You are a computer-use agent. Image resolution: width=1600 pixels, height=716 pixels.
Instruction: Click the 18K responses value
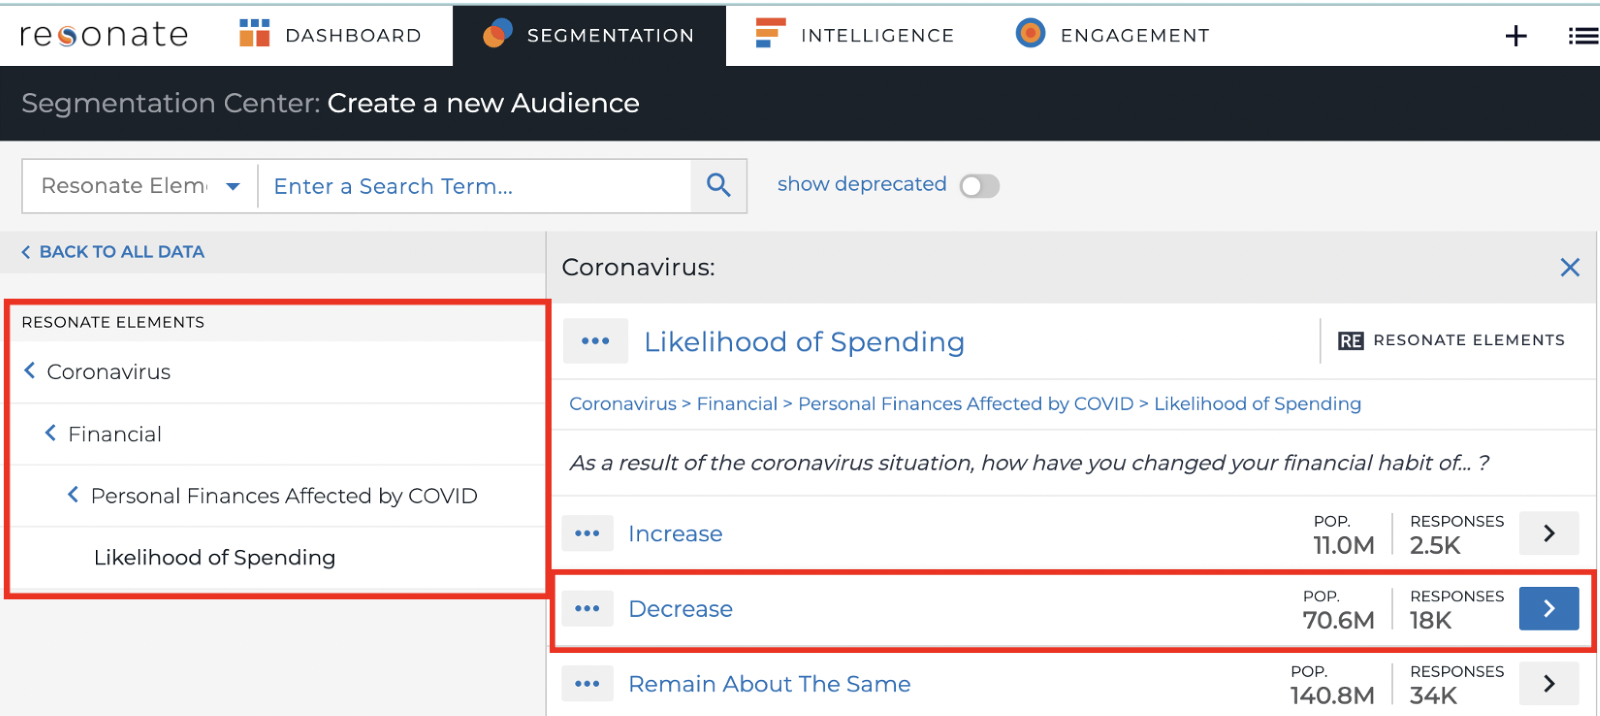pyautogui.click(x=1430, y=620)
